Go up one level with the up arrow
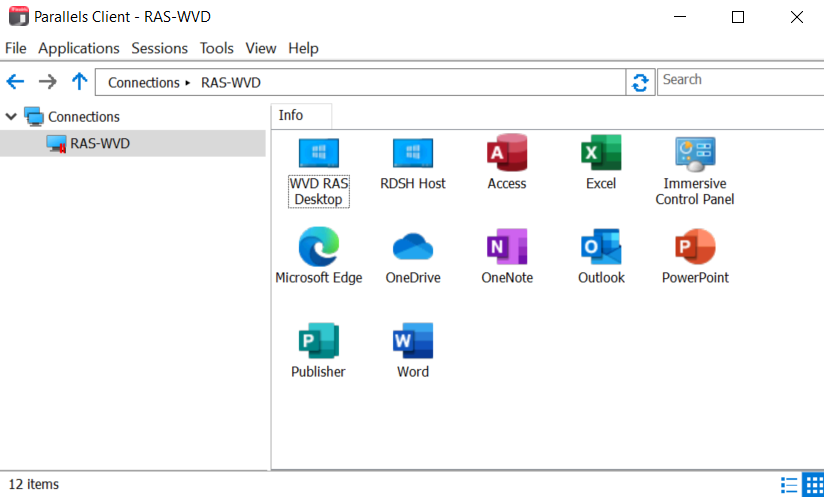 pos(79,82)
